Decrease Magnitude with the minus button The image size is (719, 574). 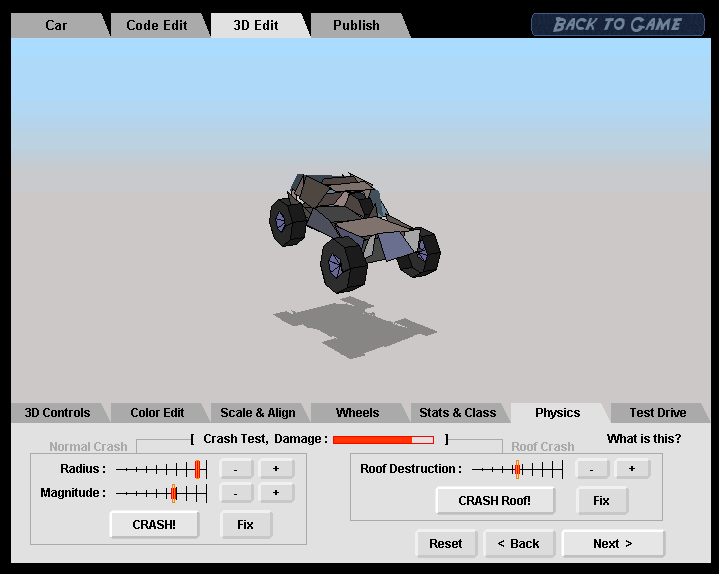[235, 493]
